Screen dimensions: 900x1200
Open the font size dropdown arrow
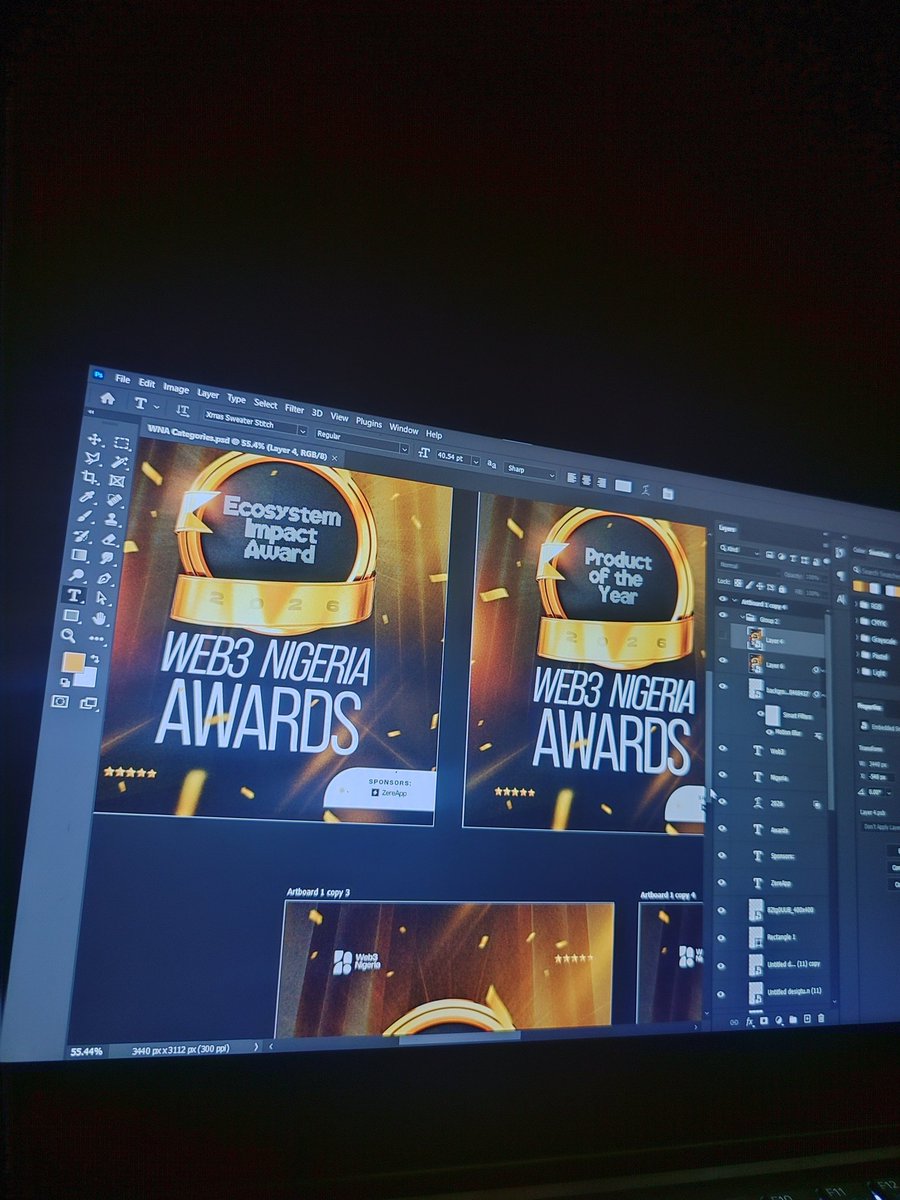click(476, 462)
